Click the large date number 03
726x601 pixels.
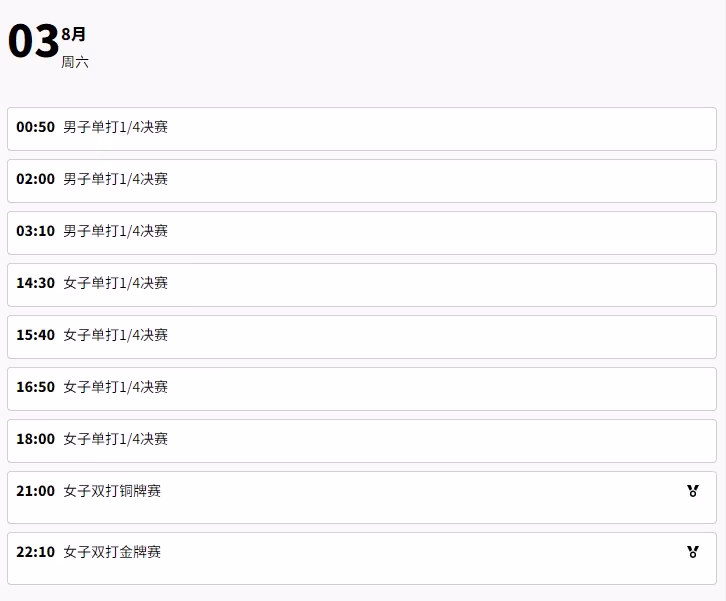[x=33, y=42]
